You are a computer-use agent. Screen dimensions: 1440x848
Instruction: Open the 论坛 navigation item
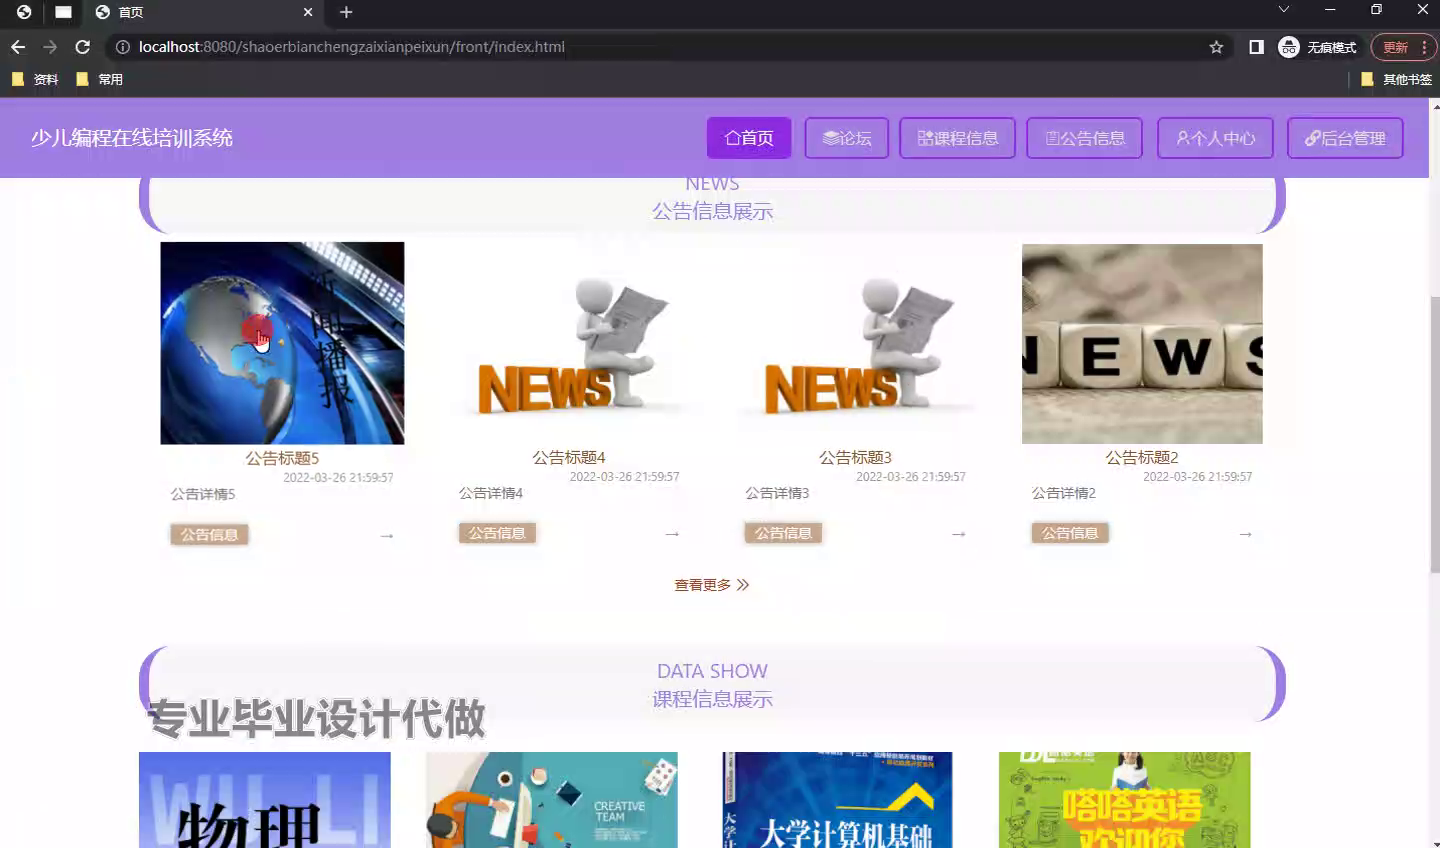pos(847,138)
